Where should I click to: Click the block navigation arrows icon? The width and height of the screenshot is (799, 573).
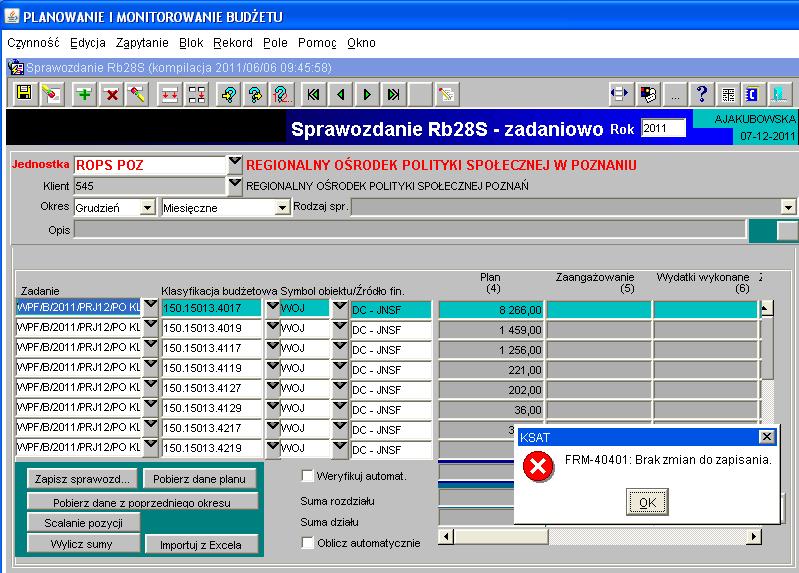(620, 94)
